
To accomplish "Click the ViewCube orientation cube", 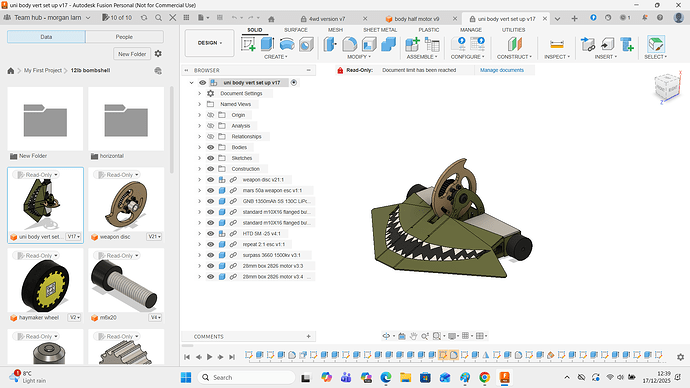I will (666, 87).
